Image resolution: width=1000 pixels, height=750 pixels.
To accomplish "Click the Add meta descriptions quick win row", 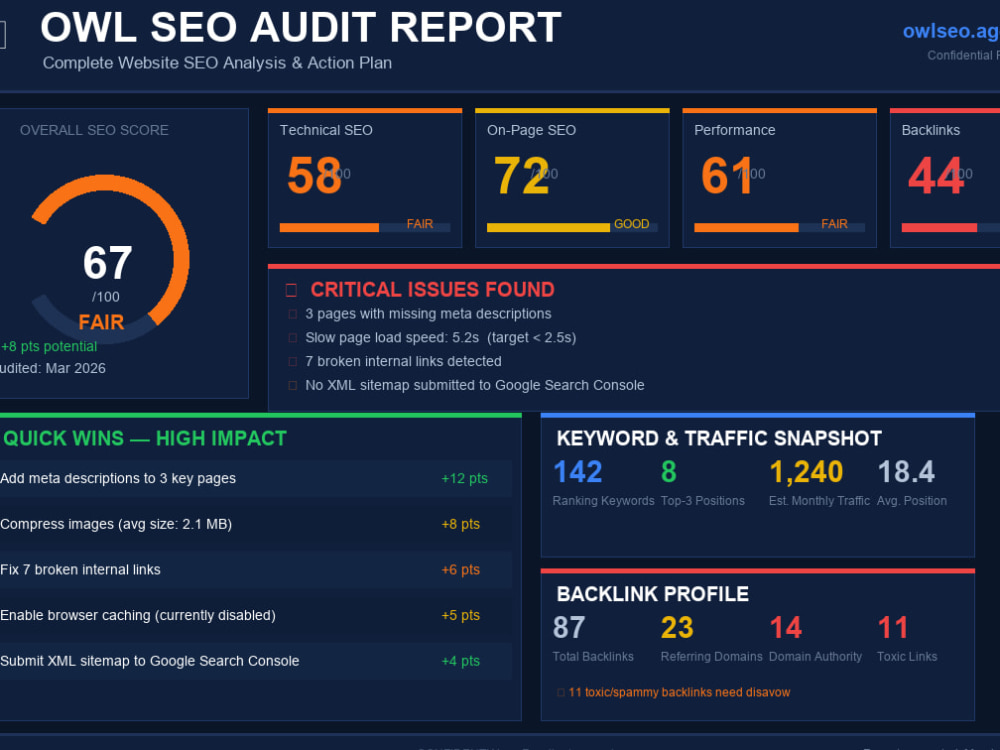I will pyautogui.click(x=255, y=478).
